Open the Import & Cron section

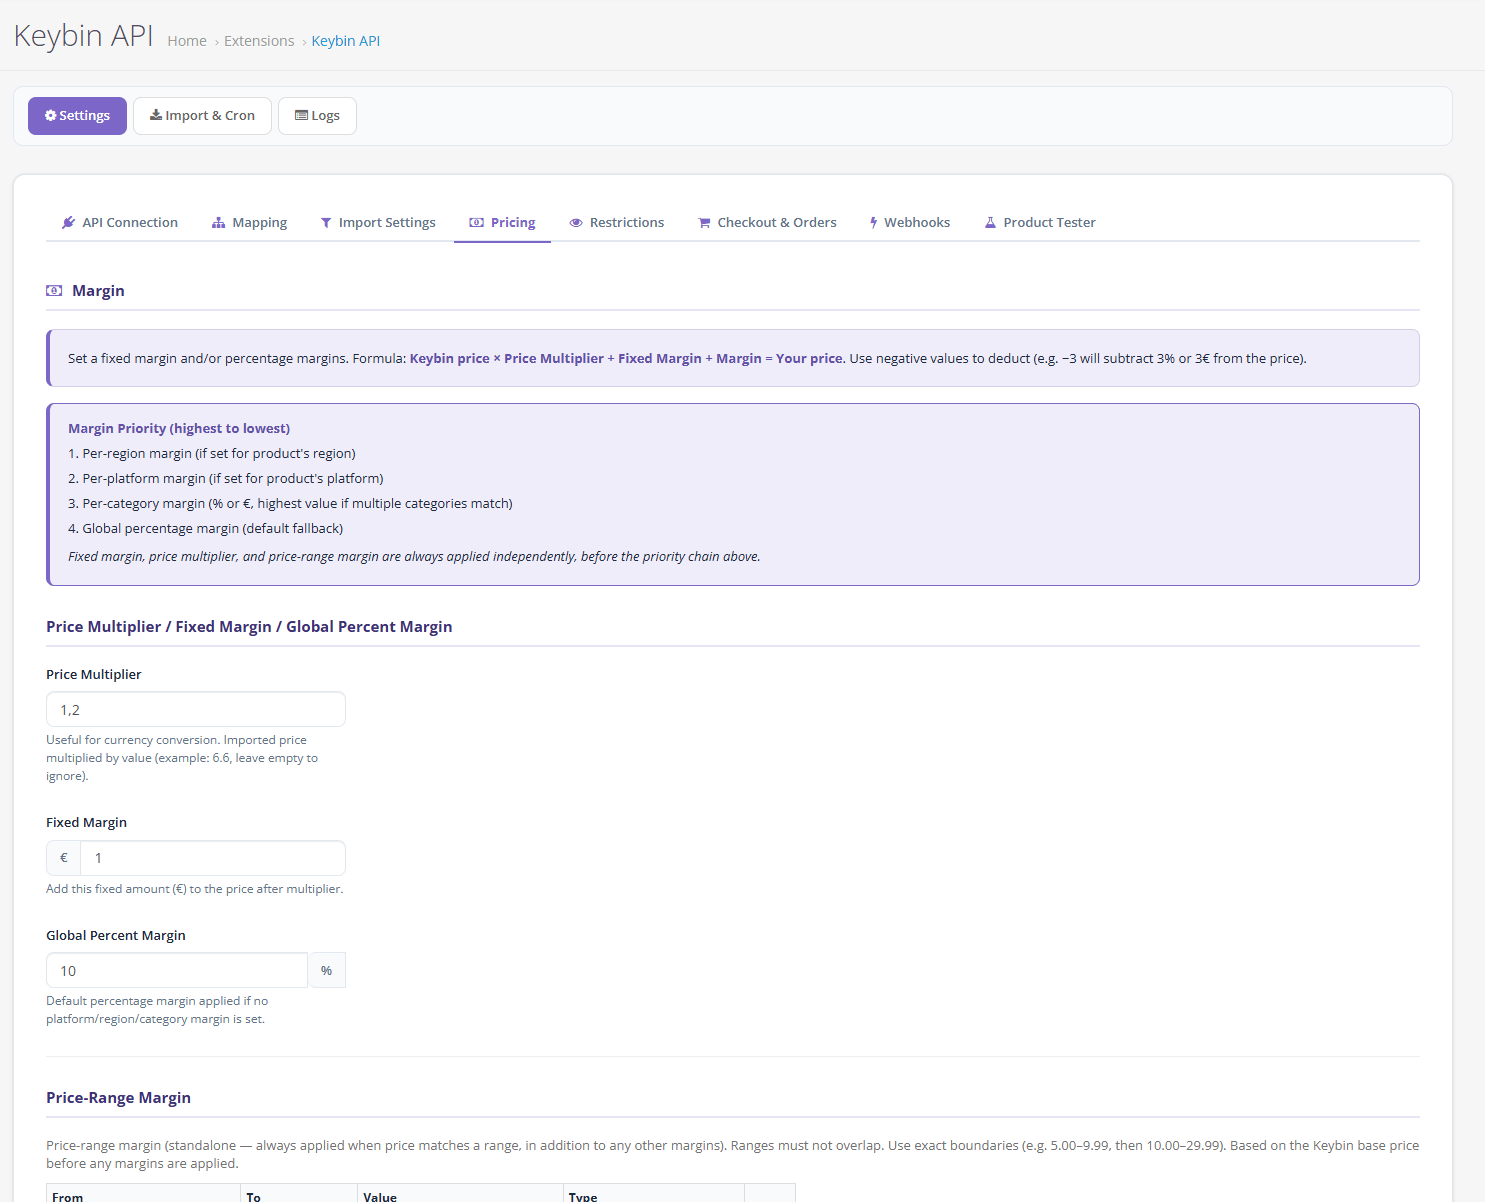click(202, 116)
